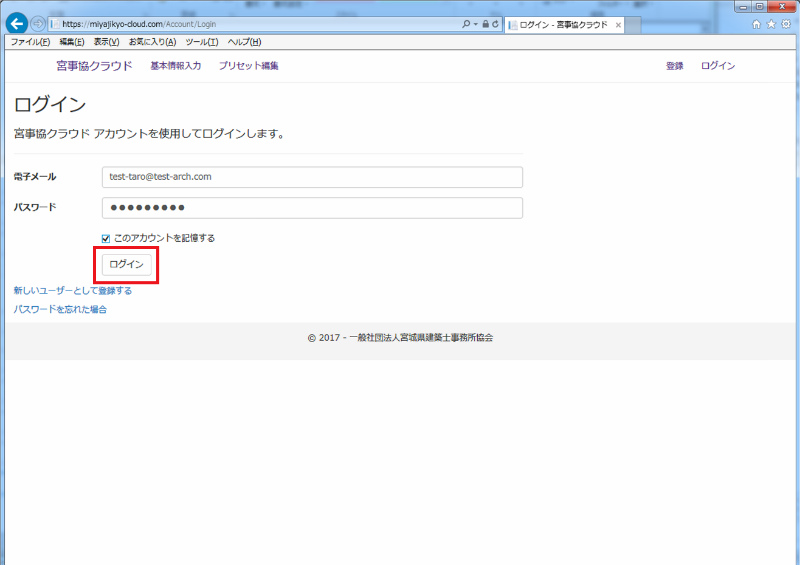Image resolution: width=800 pixels, height=565 pixels.
Task: Open a new blank tab
Action: (x=633, y=25)
